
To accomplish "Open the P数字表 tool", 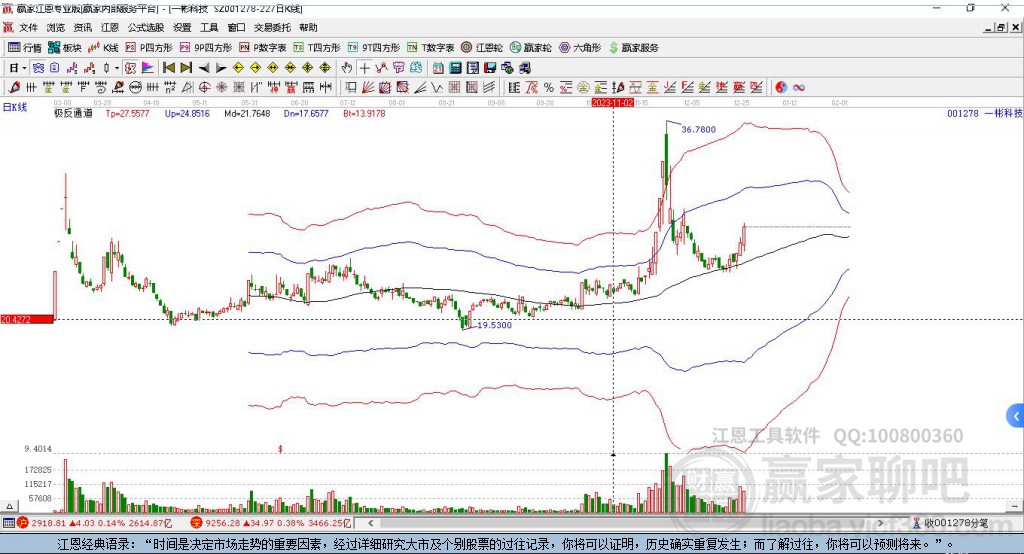I will coord(263,48).
